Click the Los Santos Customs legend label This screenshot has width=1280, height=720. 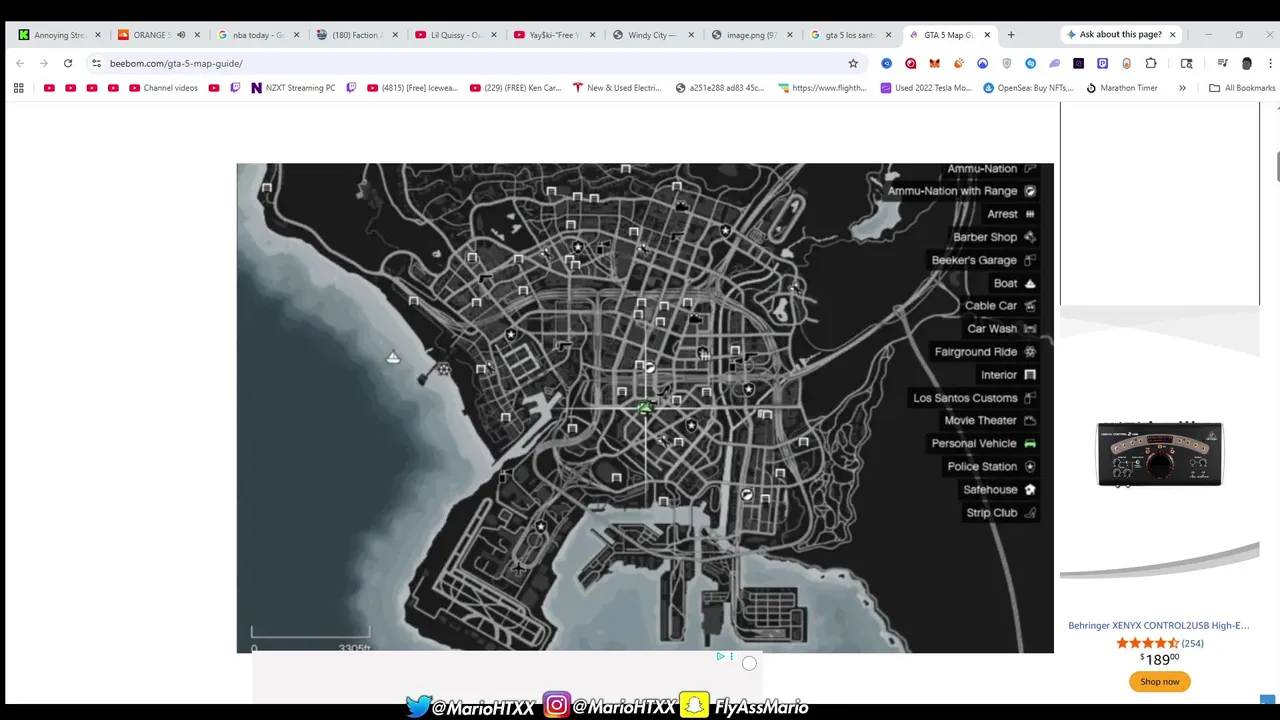tap(965, 398)
